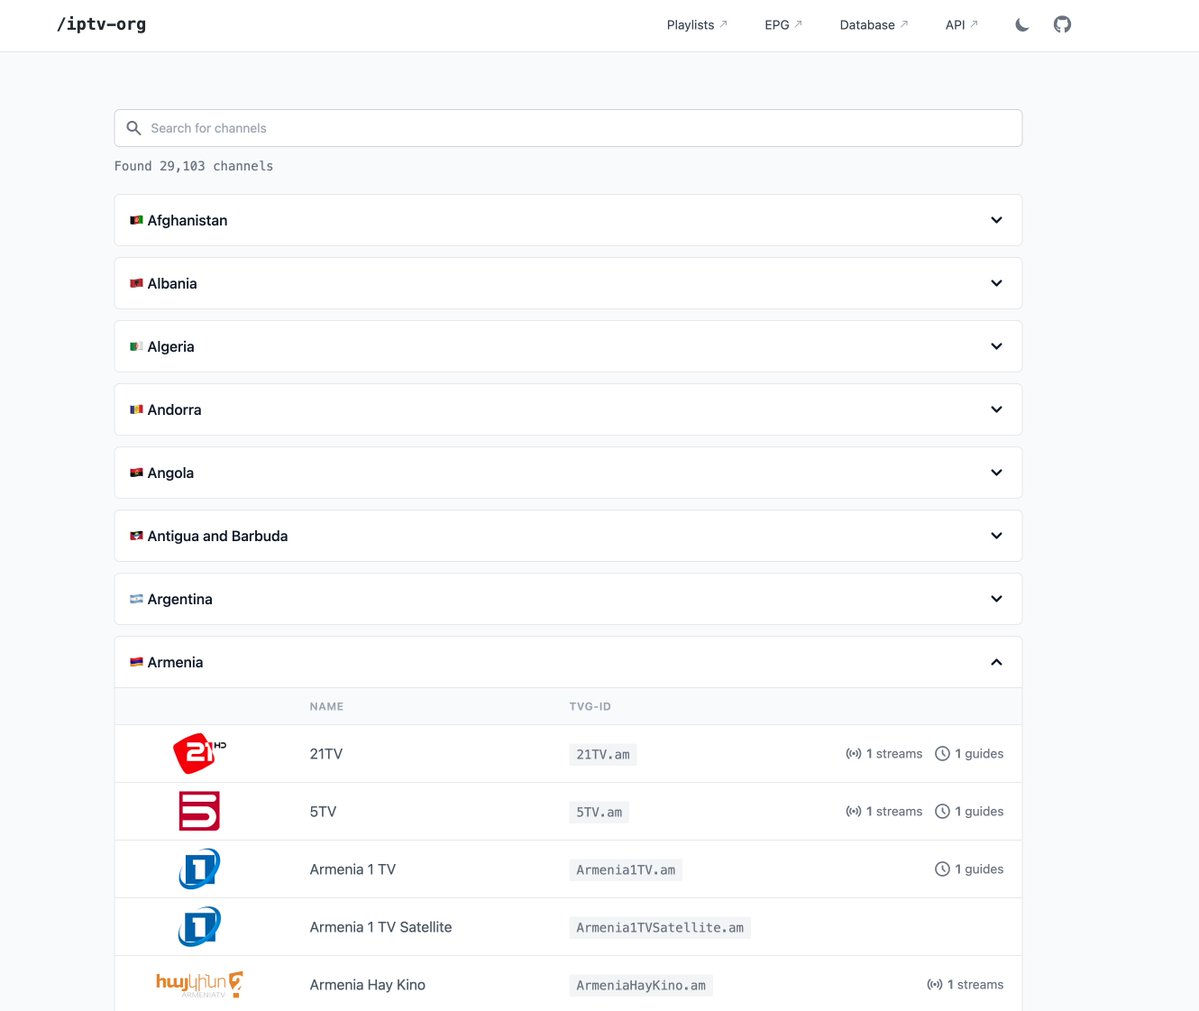1199x1011 pixels.
Task: Click the Armenia 1 TV Satellite logo
Action: click(199, 927)
